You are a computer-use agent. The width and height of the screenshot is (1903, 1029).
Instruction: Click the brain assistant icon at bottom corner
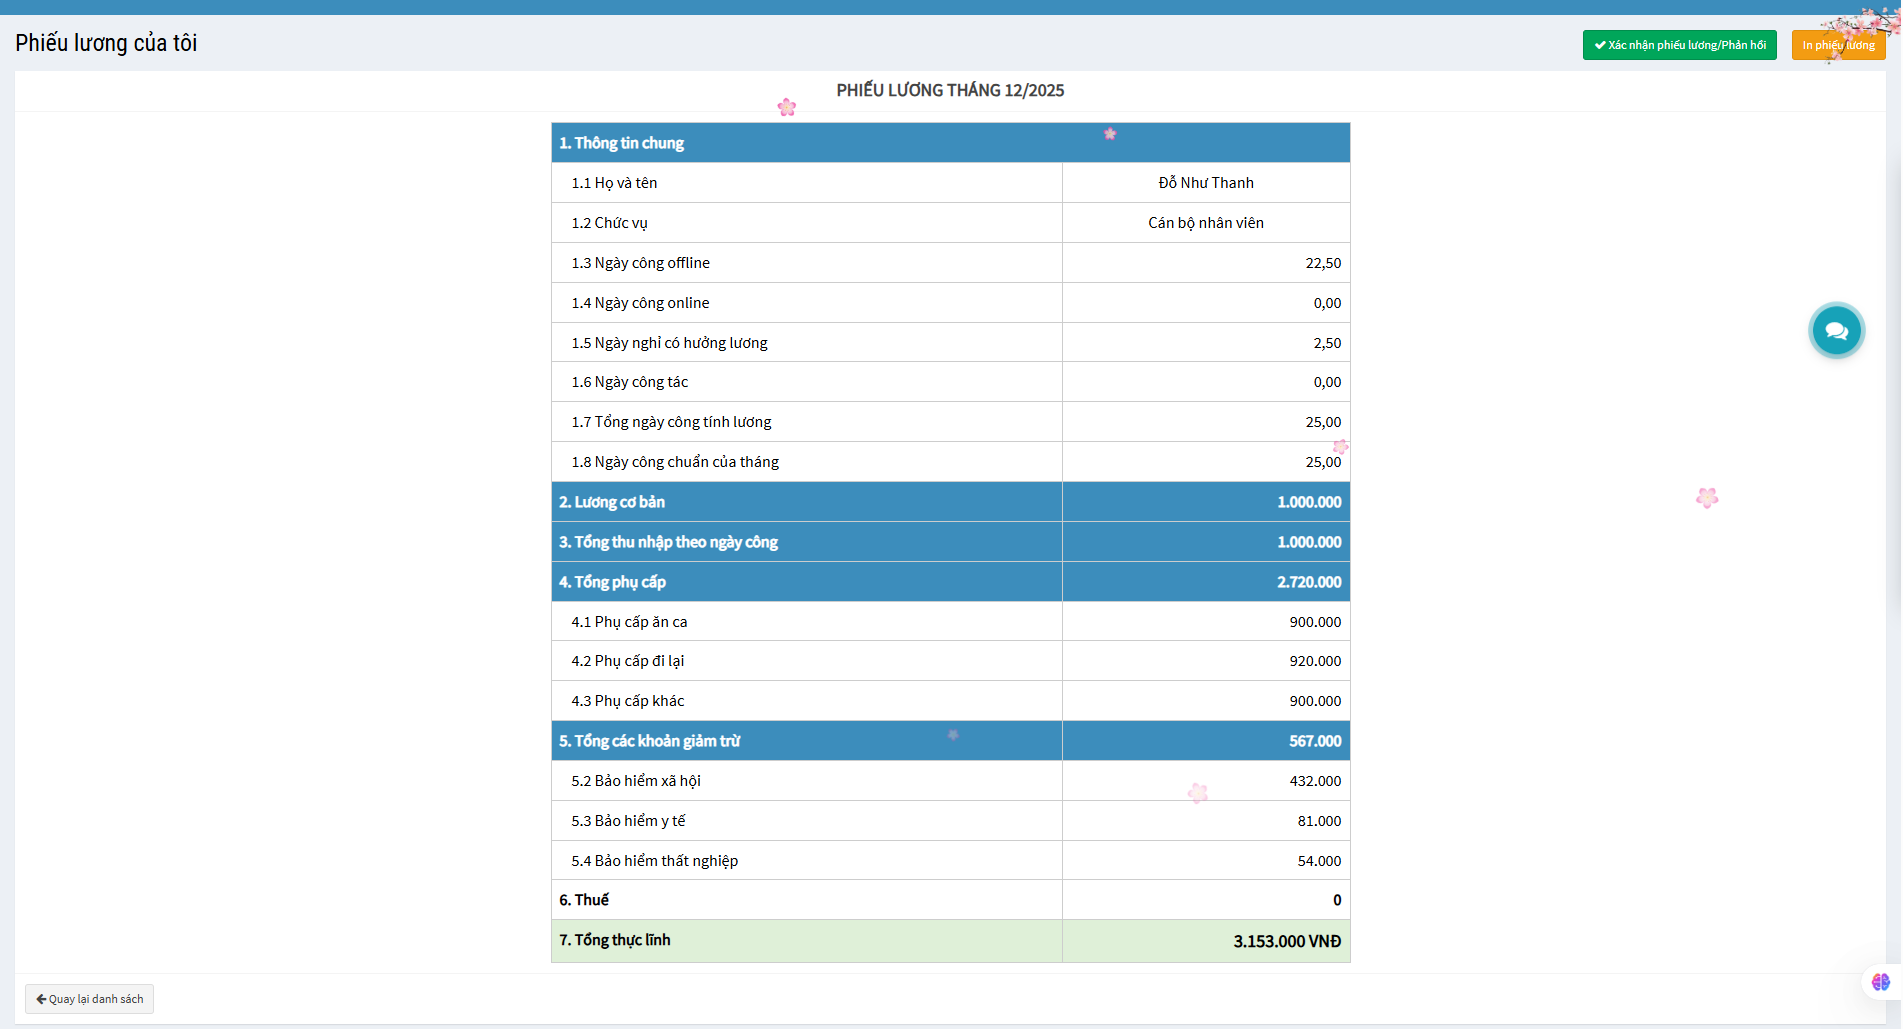coord(1880,982)
